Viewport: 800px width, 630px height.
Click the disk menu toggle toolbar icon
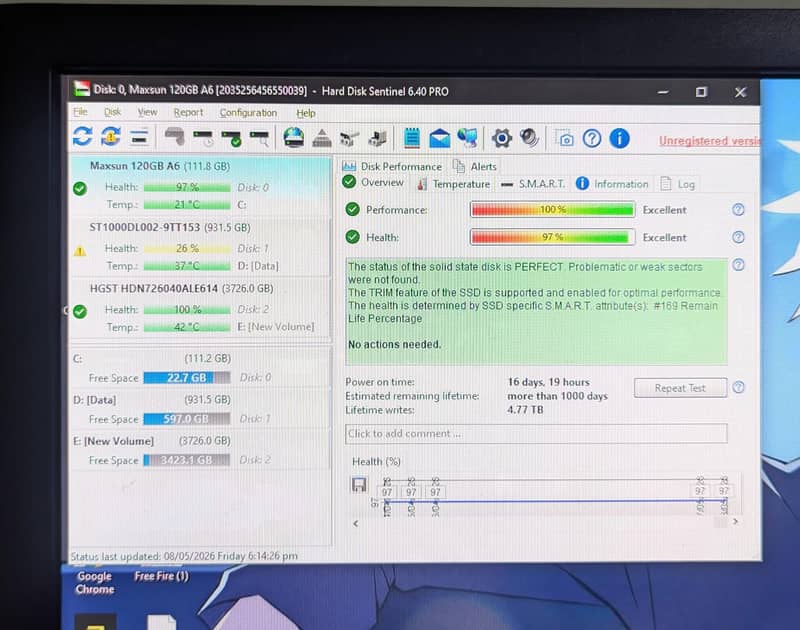coord(139,137)
